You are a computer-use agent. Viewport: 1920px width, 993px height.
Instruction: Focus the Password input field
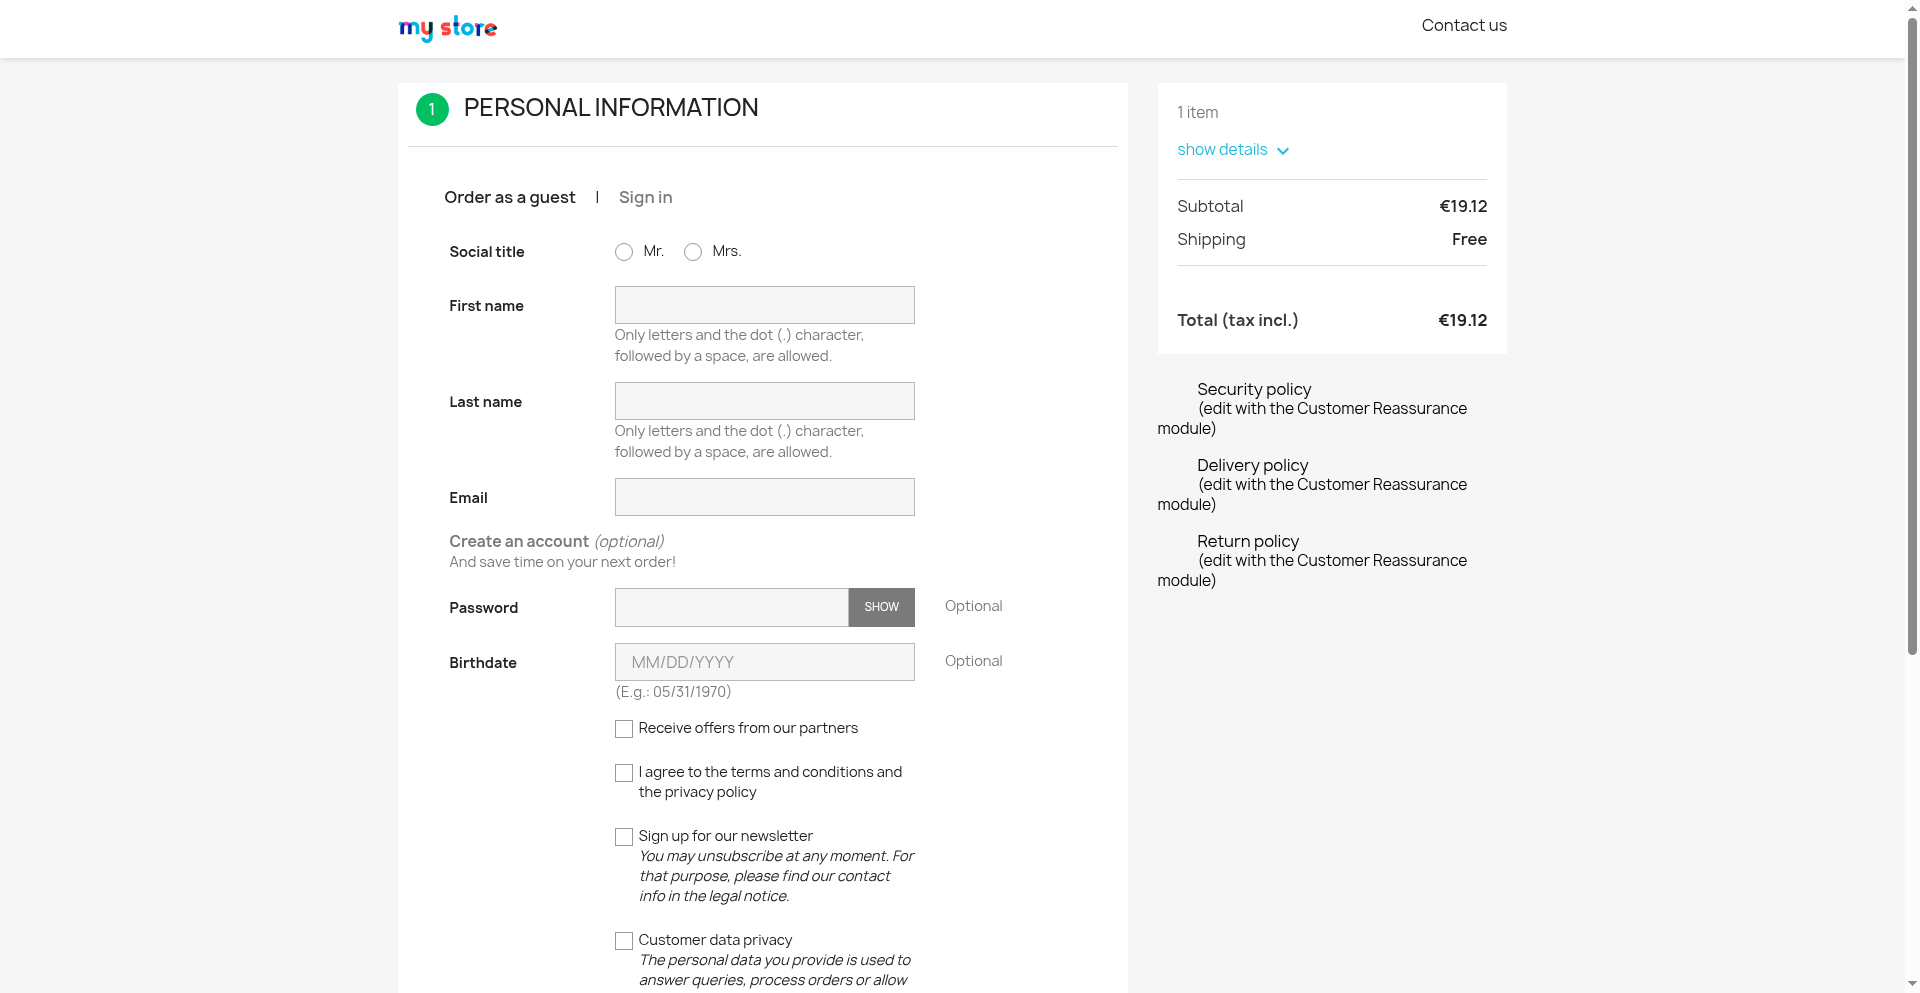pos(731,607)
